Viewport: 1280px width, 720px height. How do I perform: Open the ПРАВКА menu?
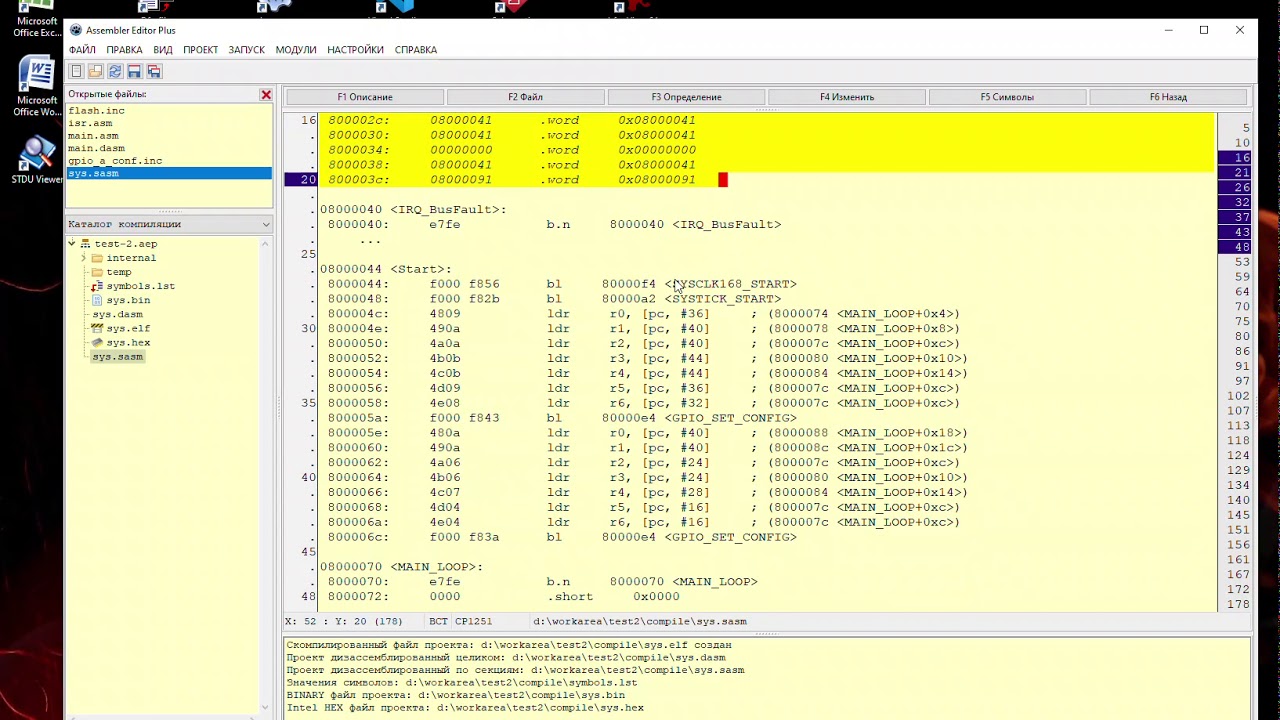(x=124, y=50)
